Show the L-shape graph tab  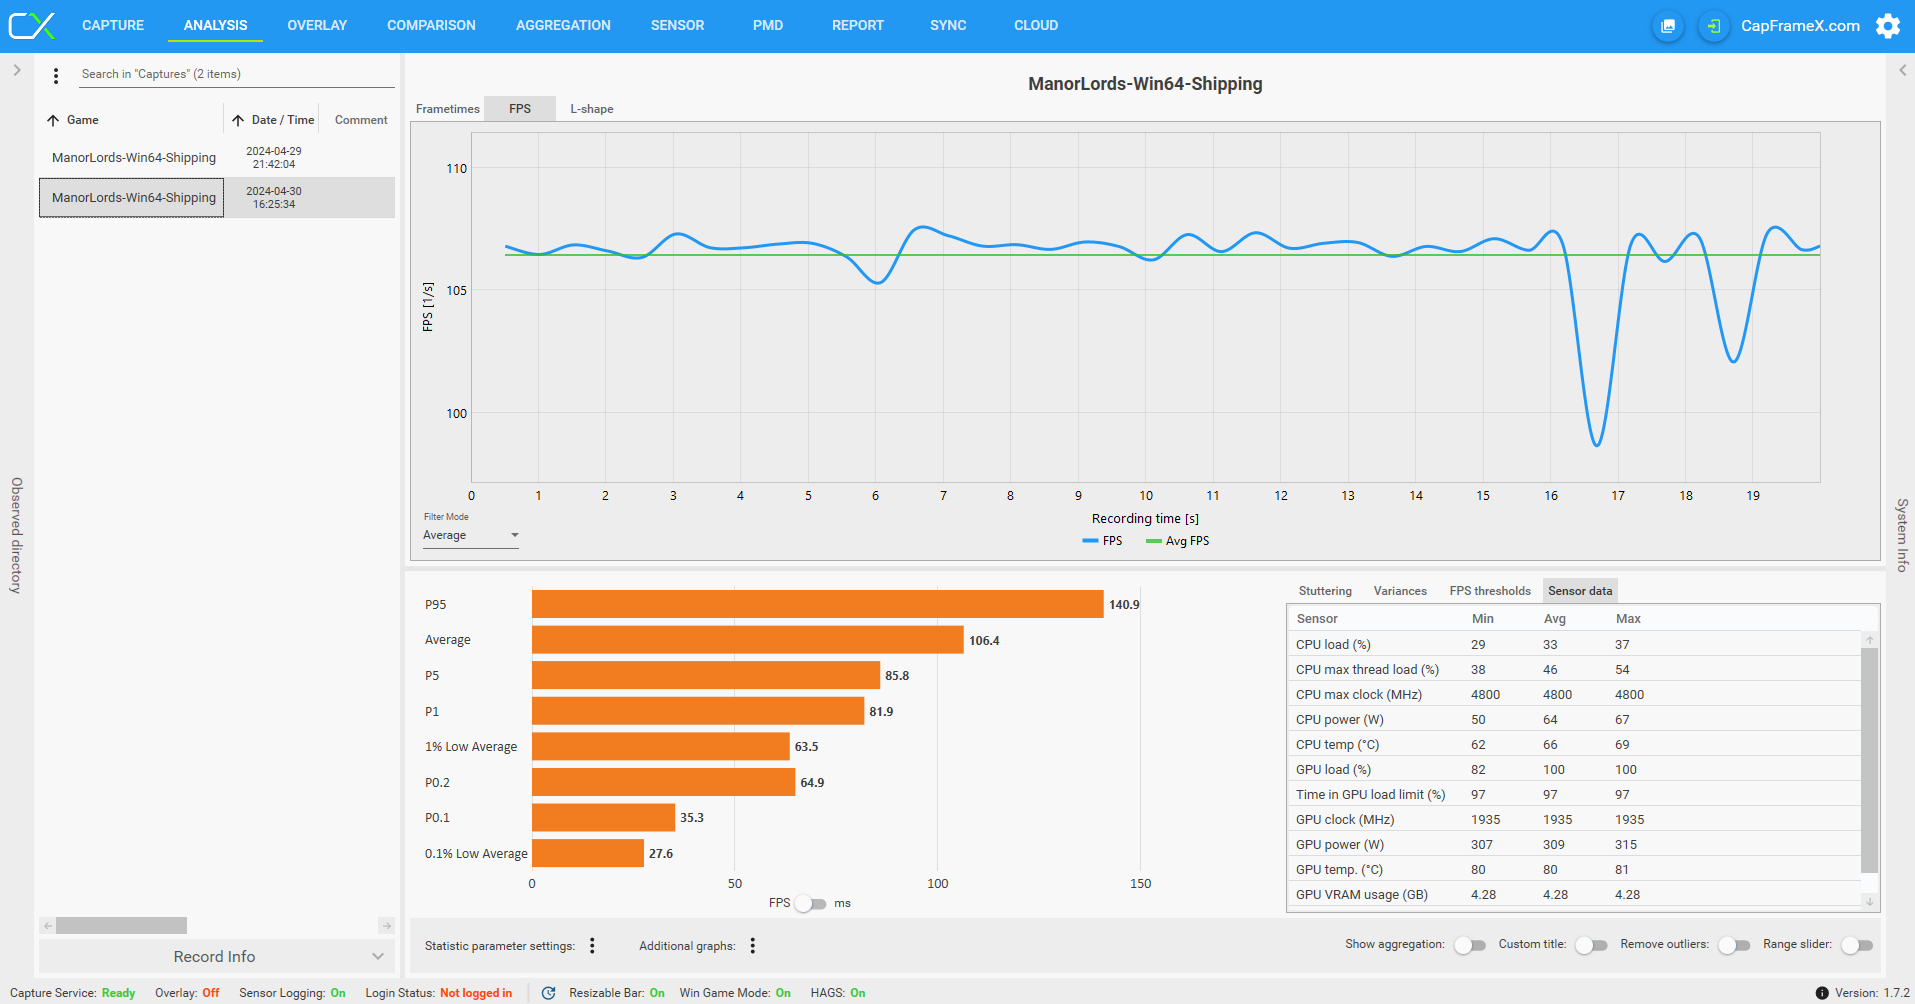tap(592, 109)
